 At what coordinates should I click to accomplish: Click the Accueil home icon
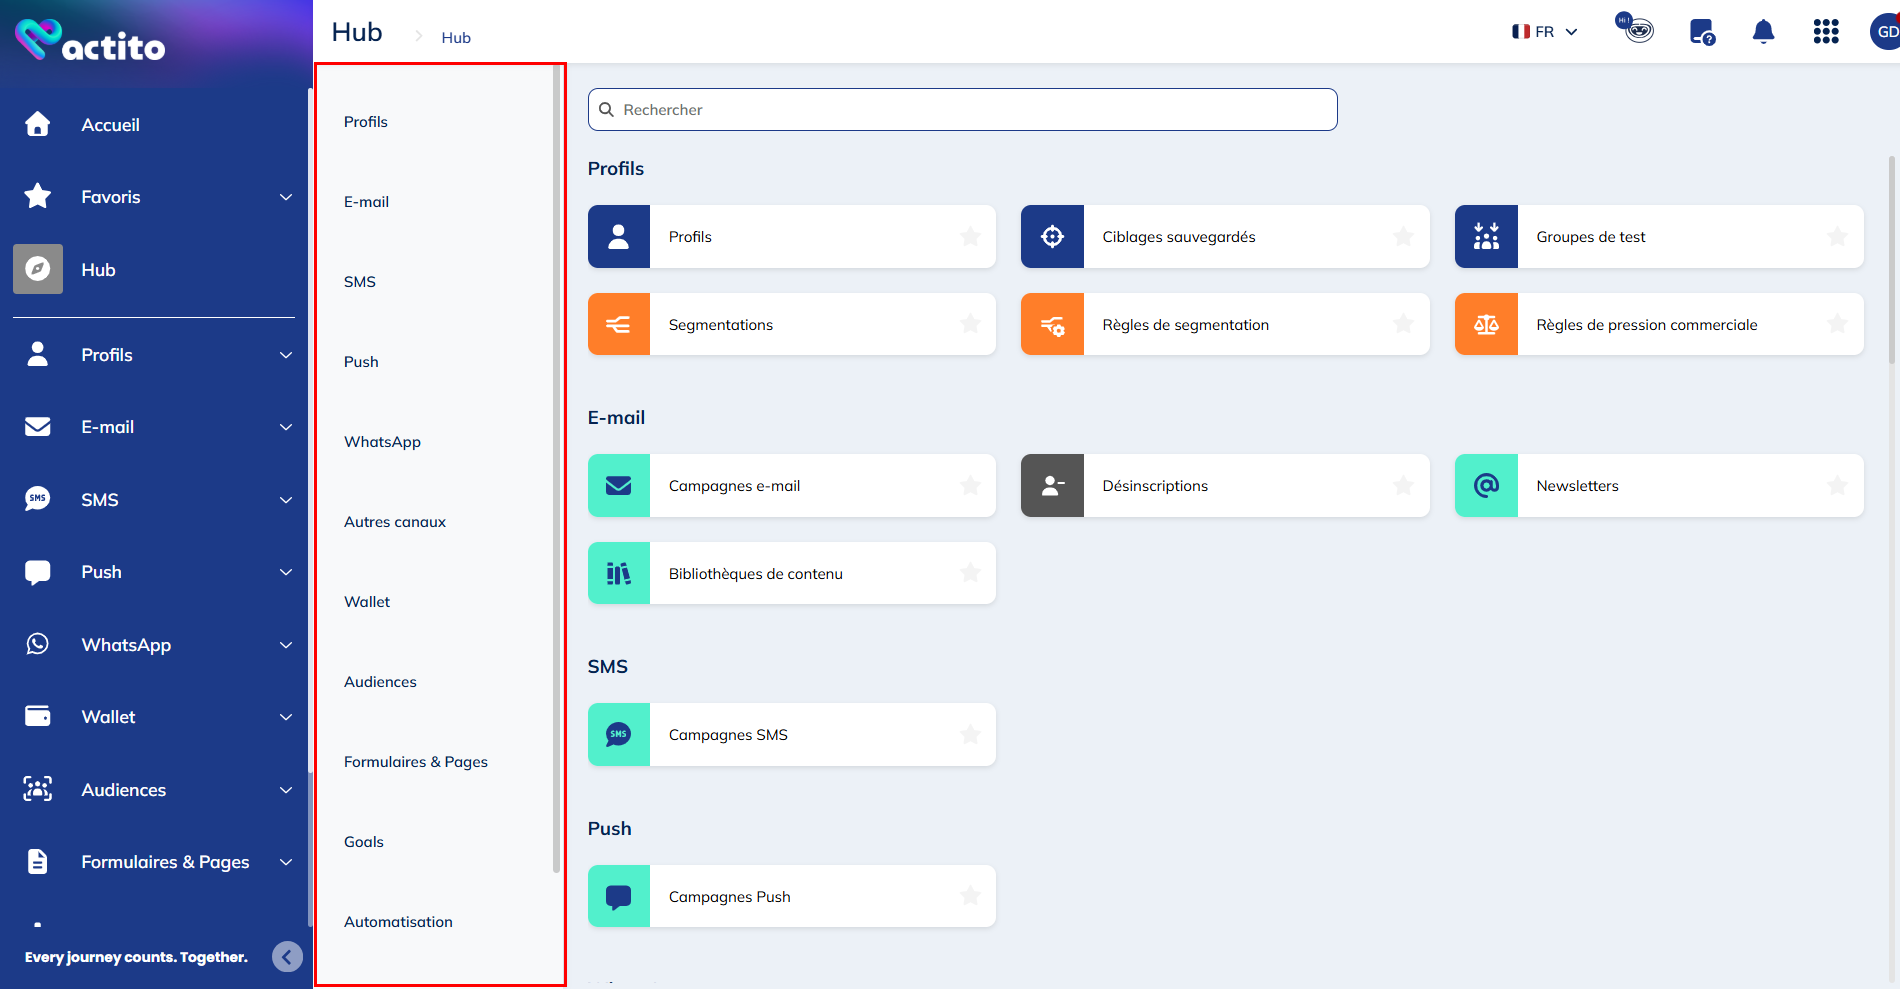point(37,124)
